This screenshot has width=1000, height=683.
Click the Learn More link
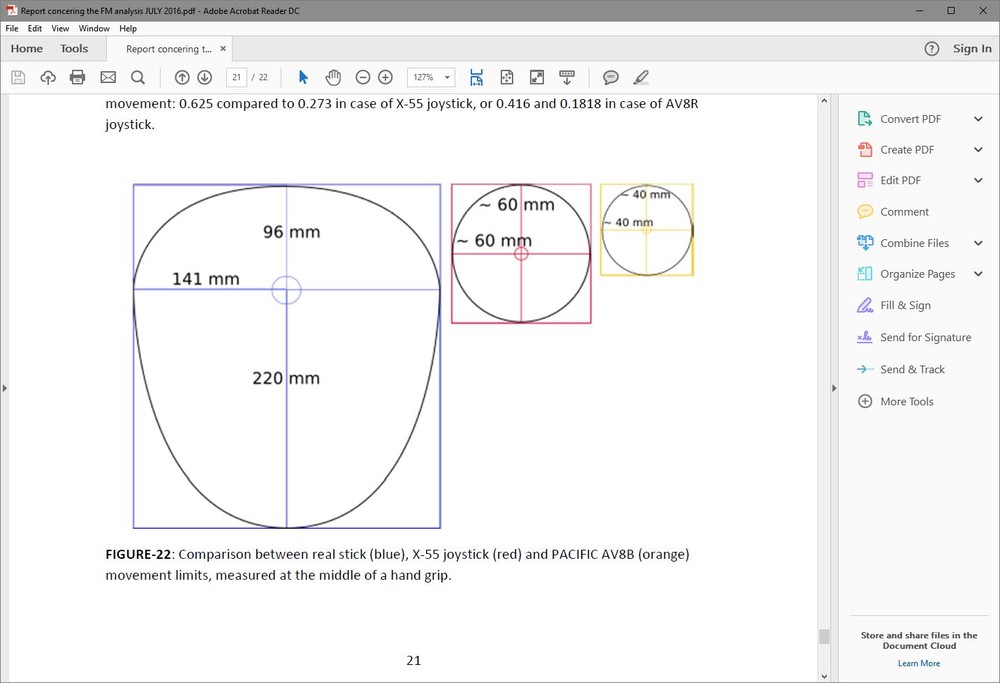[x=918, y=663]
